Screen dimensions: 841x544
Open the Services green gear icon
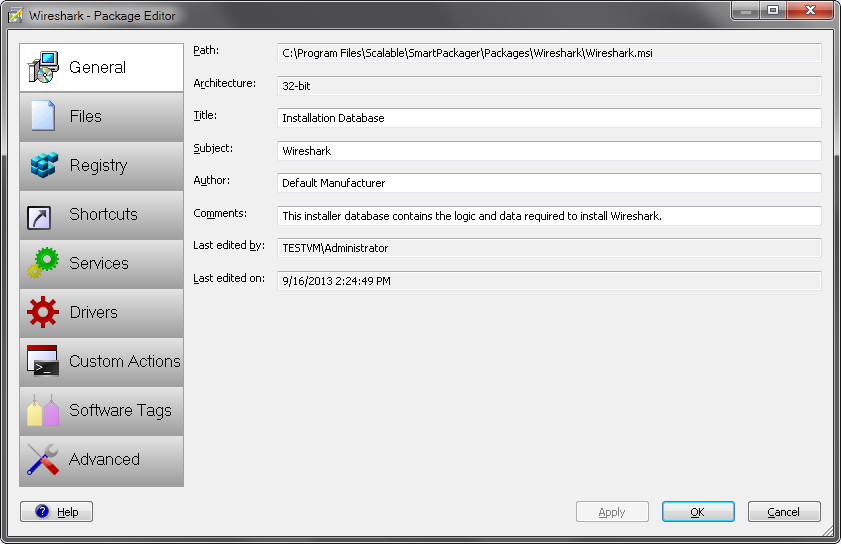(x=42, y=263)
